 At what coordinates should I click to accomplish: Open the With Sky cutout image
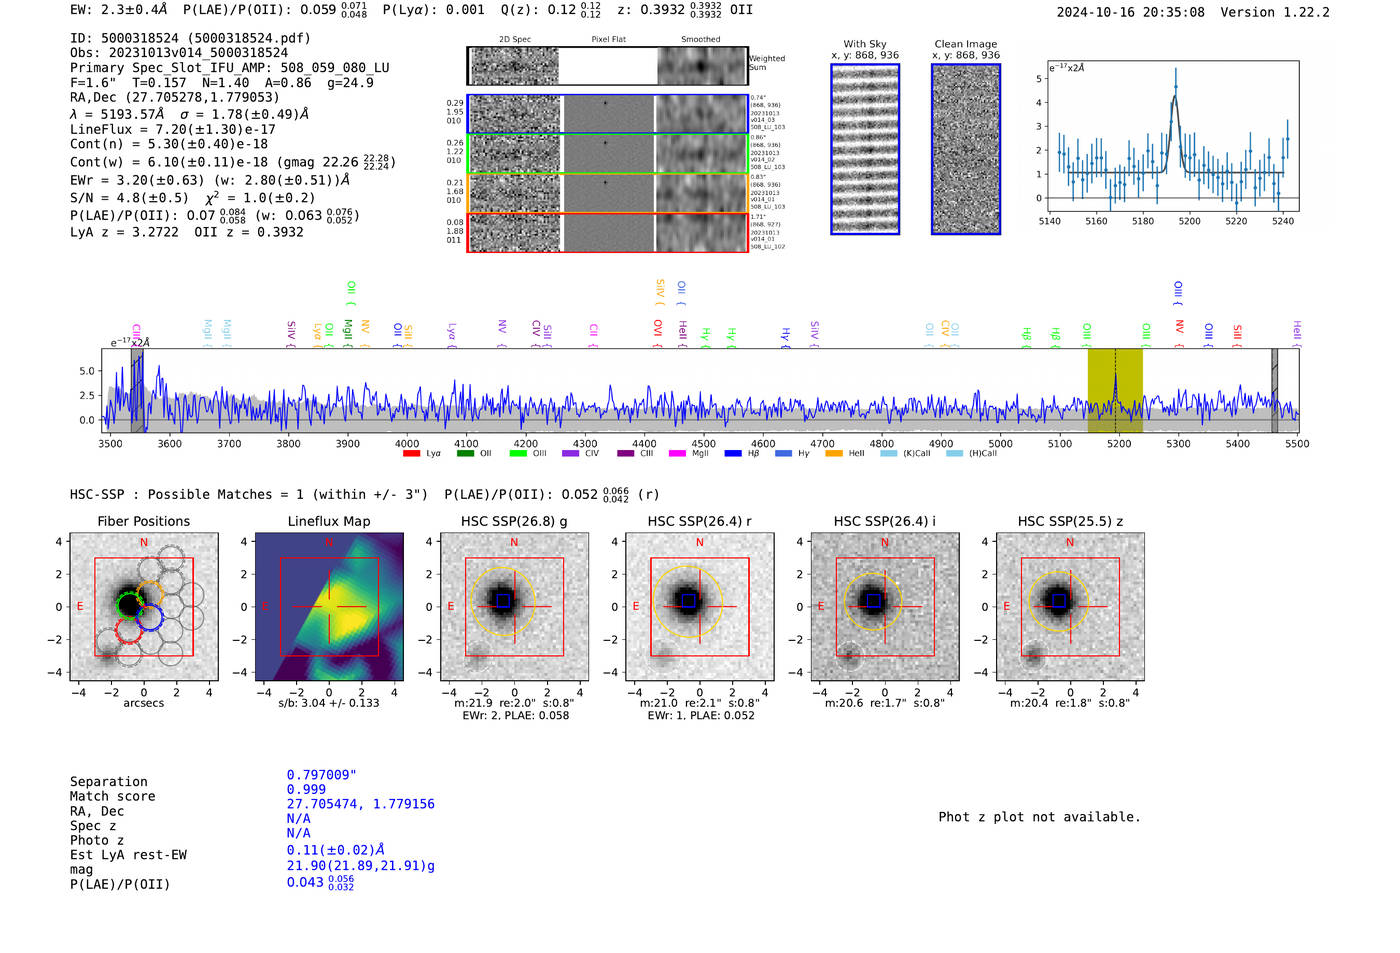[865, 149]
